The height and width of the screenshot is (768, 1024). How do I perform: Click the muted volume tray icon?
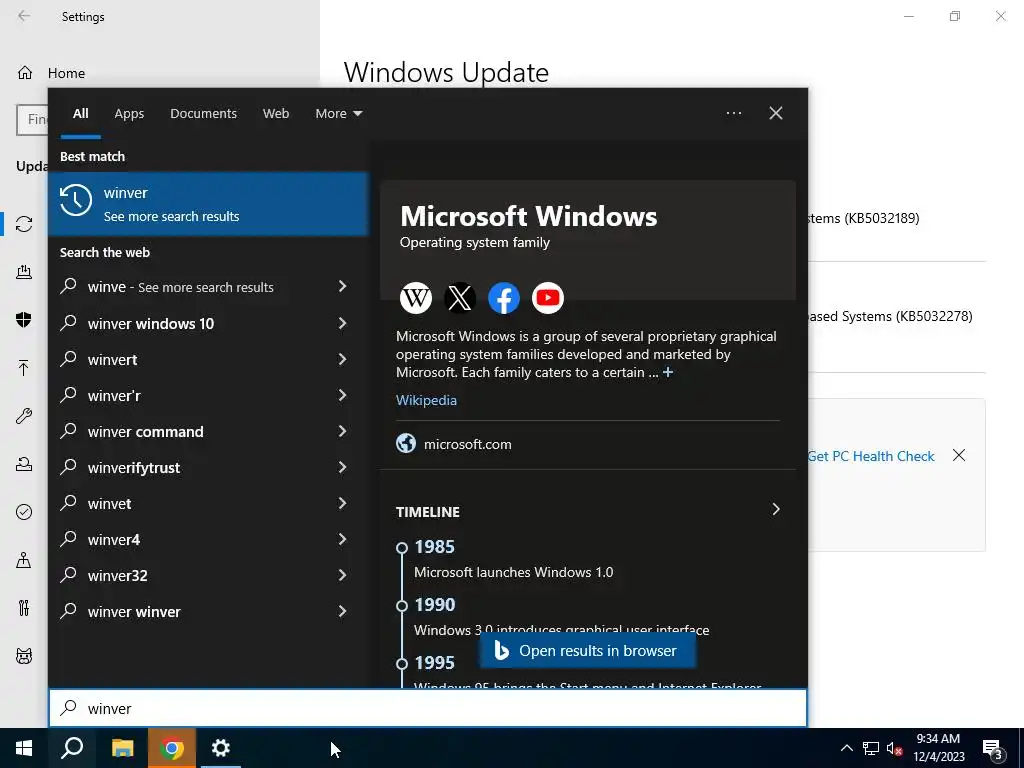coord(894,748)
